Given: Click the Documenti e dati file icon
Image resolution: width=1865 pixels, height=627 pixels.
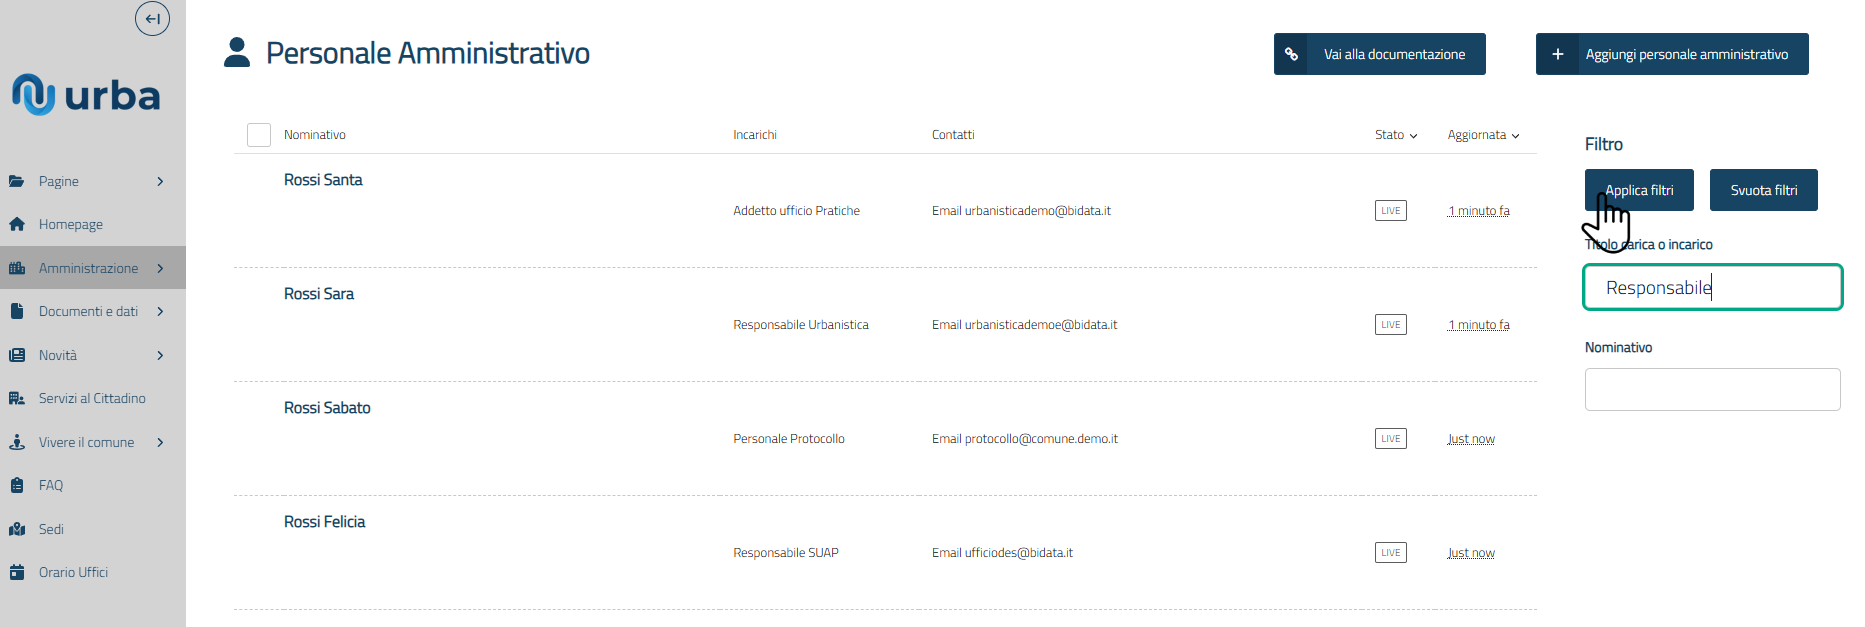Looking at the screenshot, I should pyautogui.click(x=17, y=311).
